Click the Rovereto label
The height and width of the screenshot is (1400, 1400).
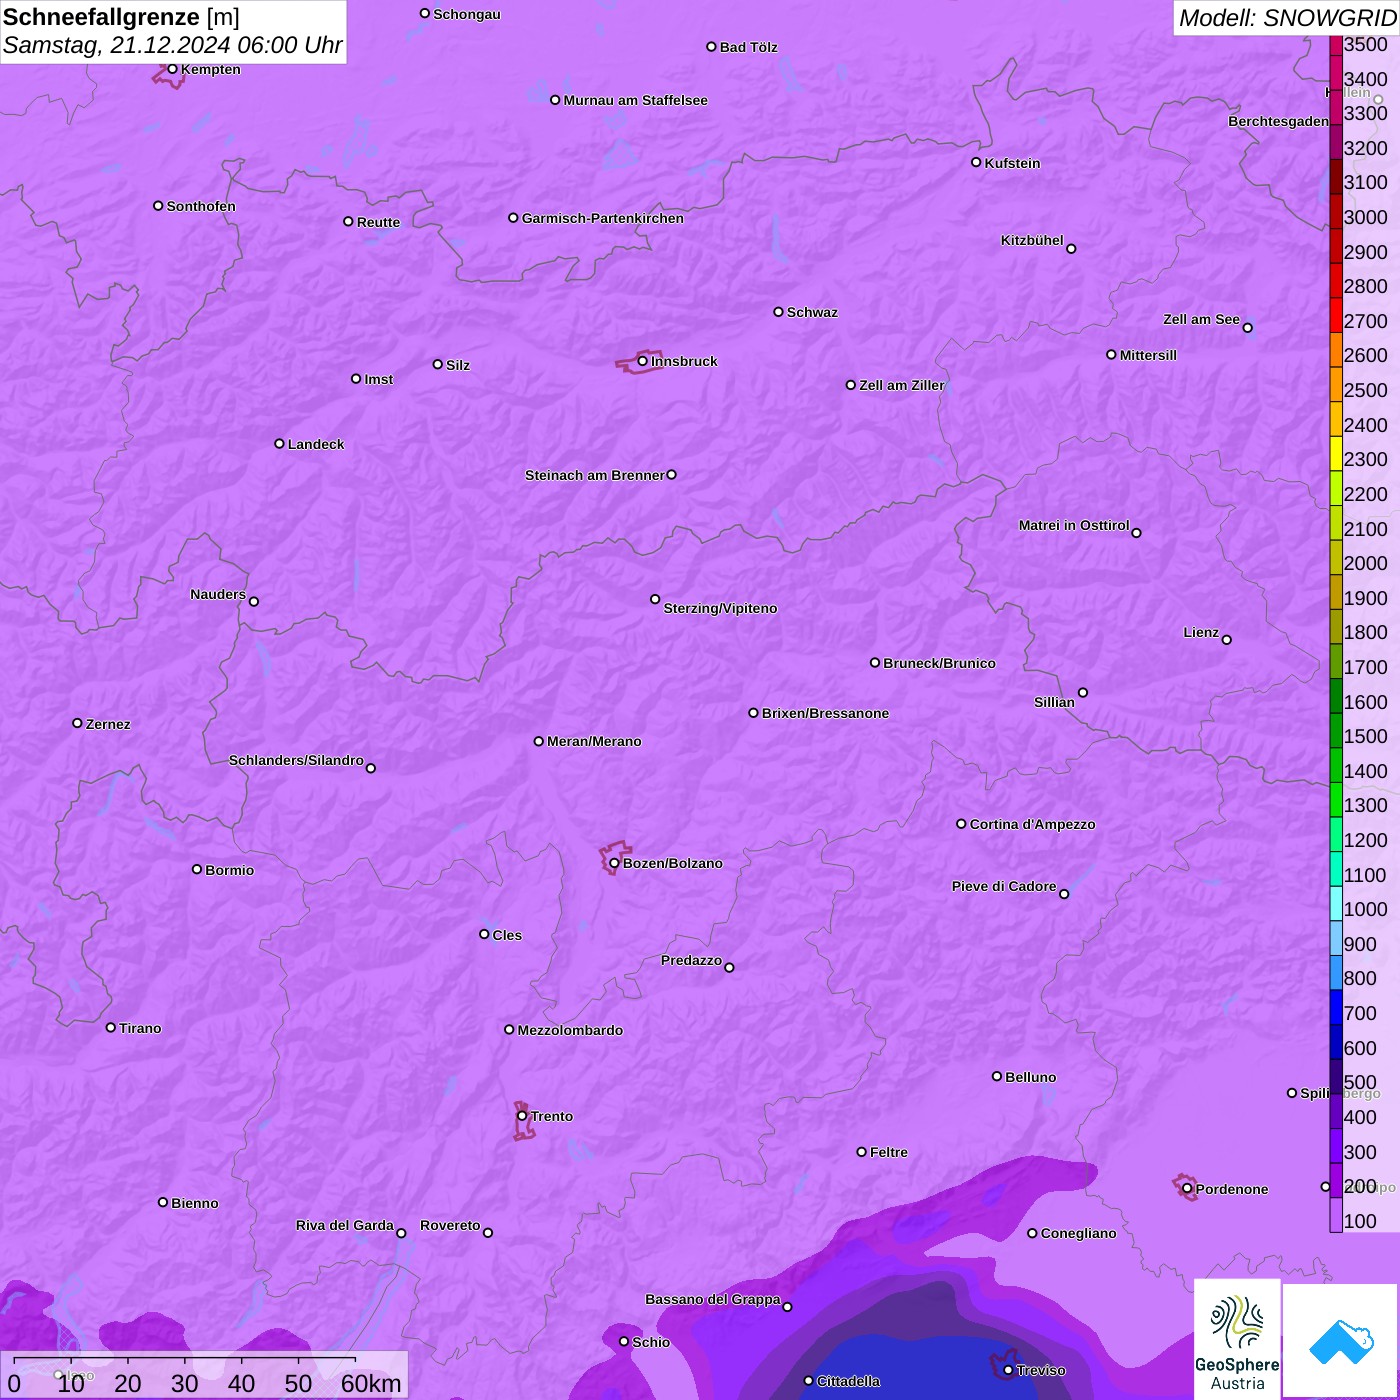pyautogui.click(x=450, y=1225)
